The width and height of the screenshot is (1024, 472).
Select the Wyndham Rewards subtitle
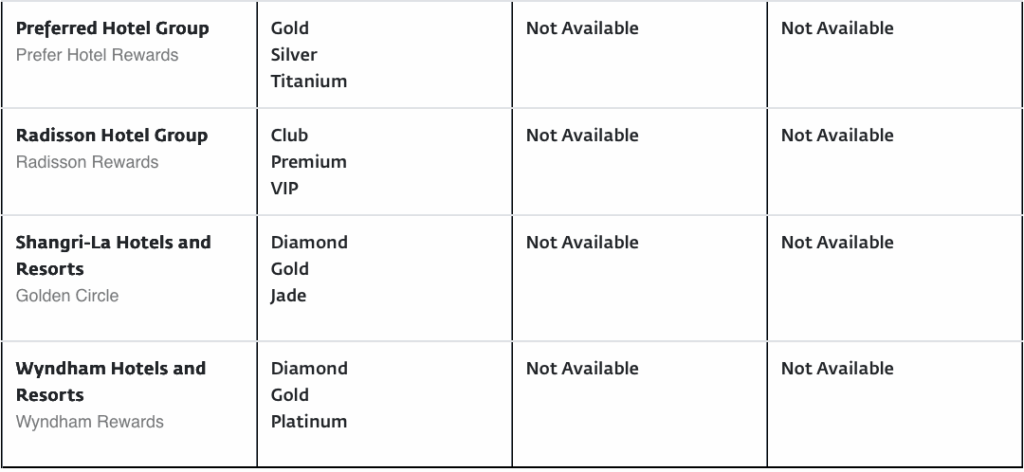[x=90, y=422]
